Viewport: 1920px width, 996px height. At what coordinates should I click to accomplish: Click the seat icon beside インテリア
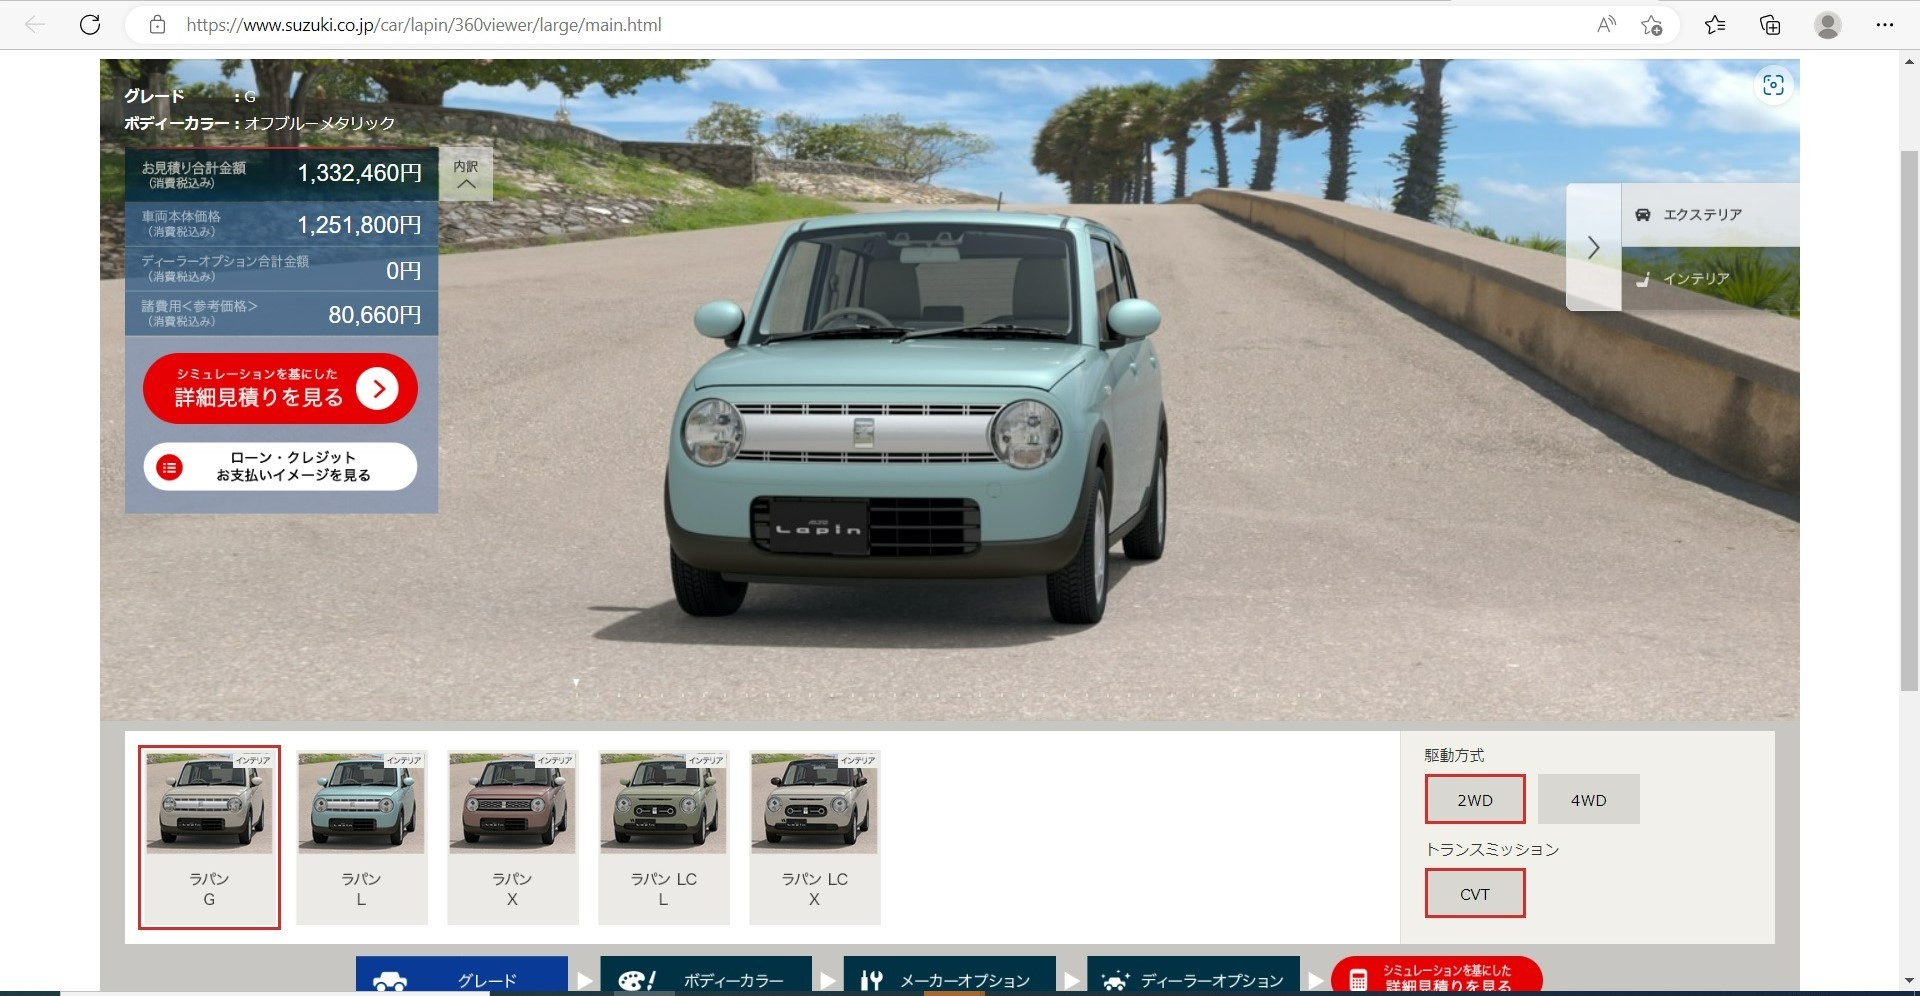(x=1642, y=279)
